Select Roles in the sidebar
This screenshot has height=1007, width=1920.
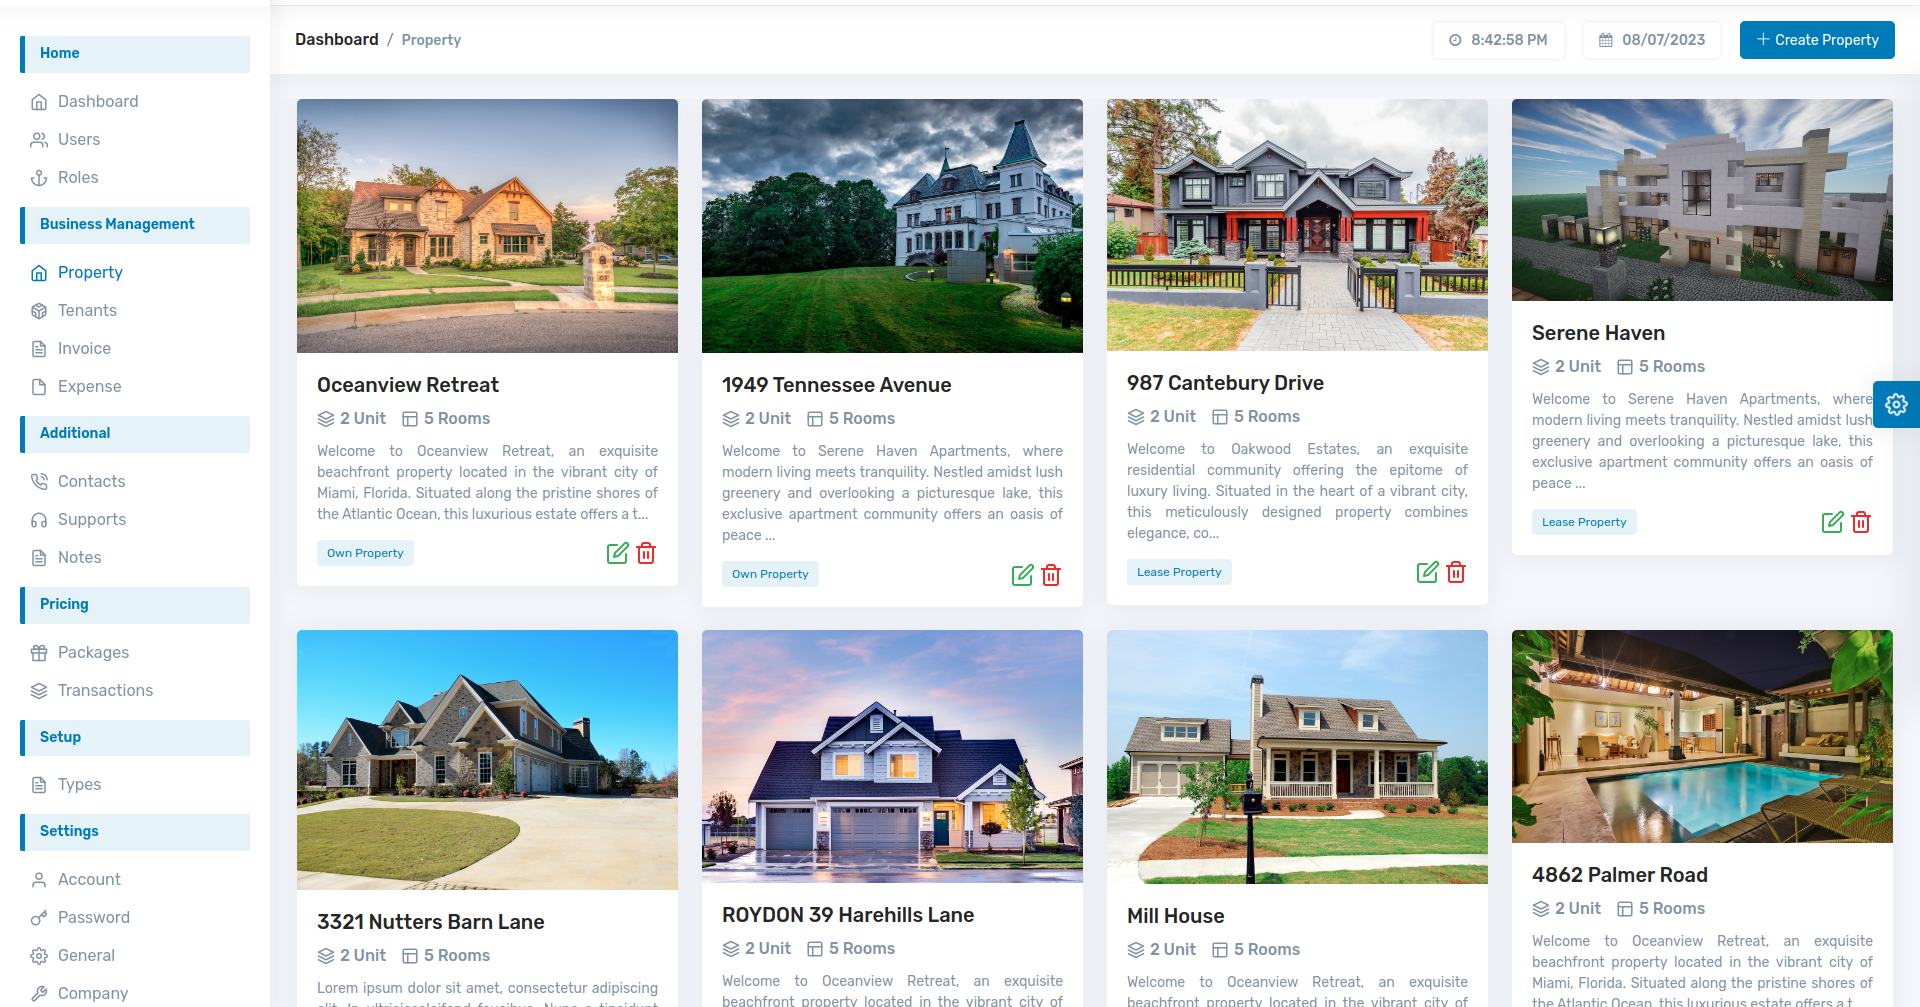coord(78,178)
